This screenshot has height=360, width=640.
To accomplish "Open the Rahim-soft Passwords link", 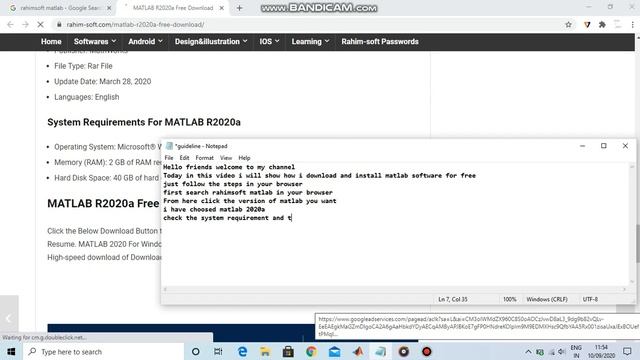I will [380, 42].
